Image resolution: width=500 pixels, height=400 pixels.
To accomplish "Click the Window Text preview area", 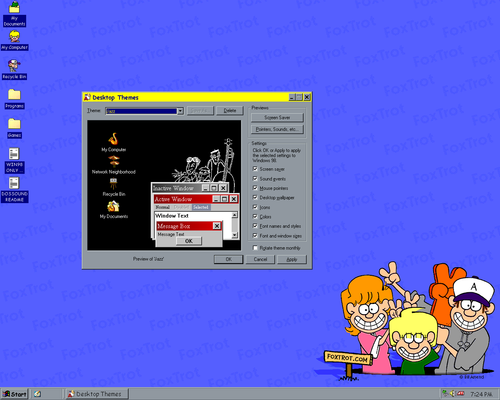I will 172,216.
